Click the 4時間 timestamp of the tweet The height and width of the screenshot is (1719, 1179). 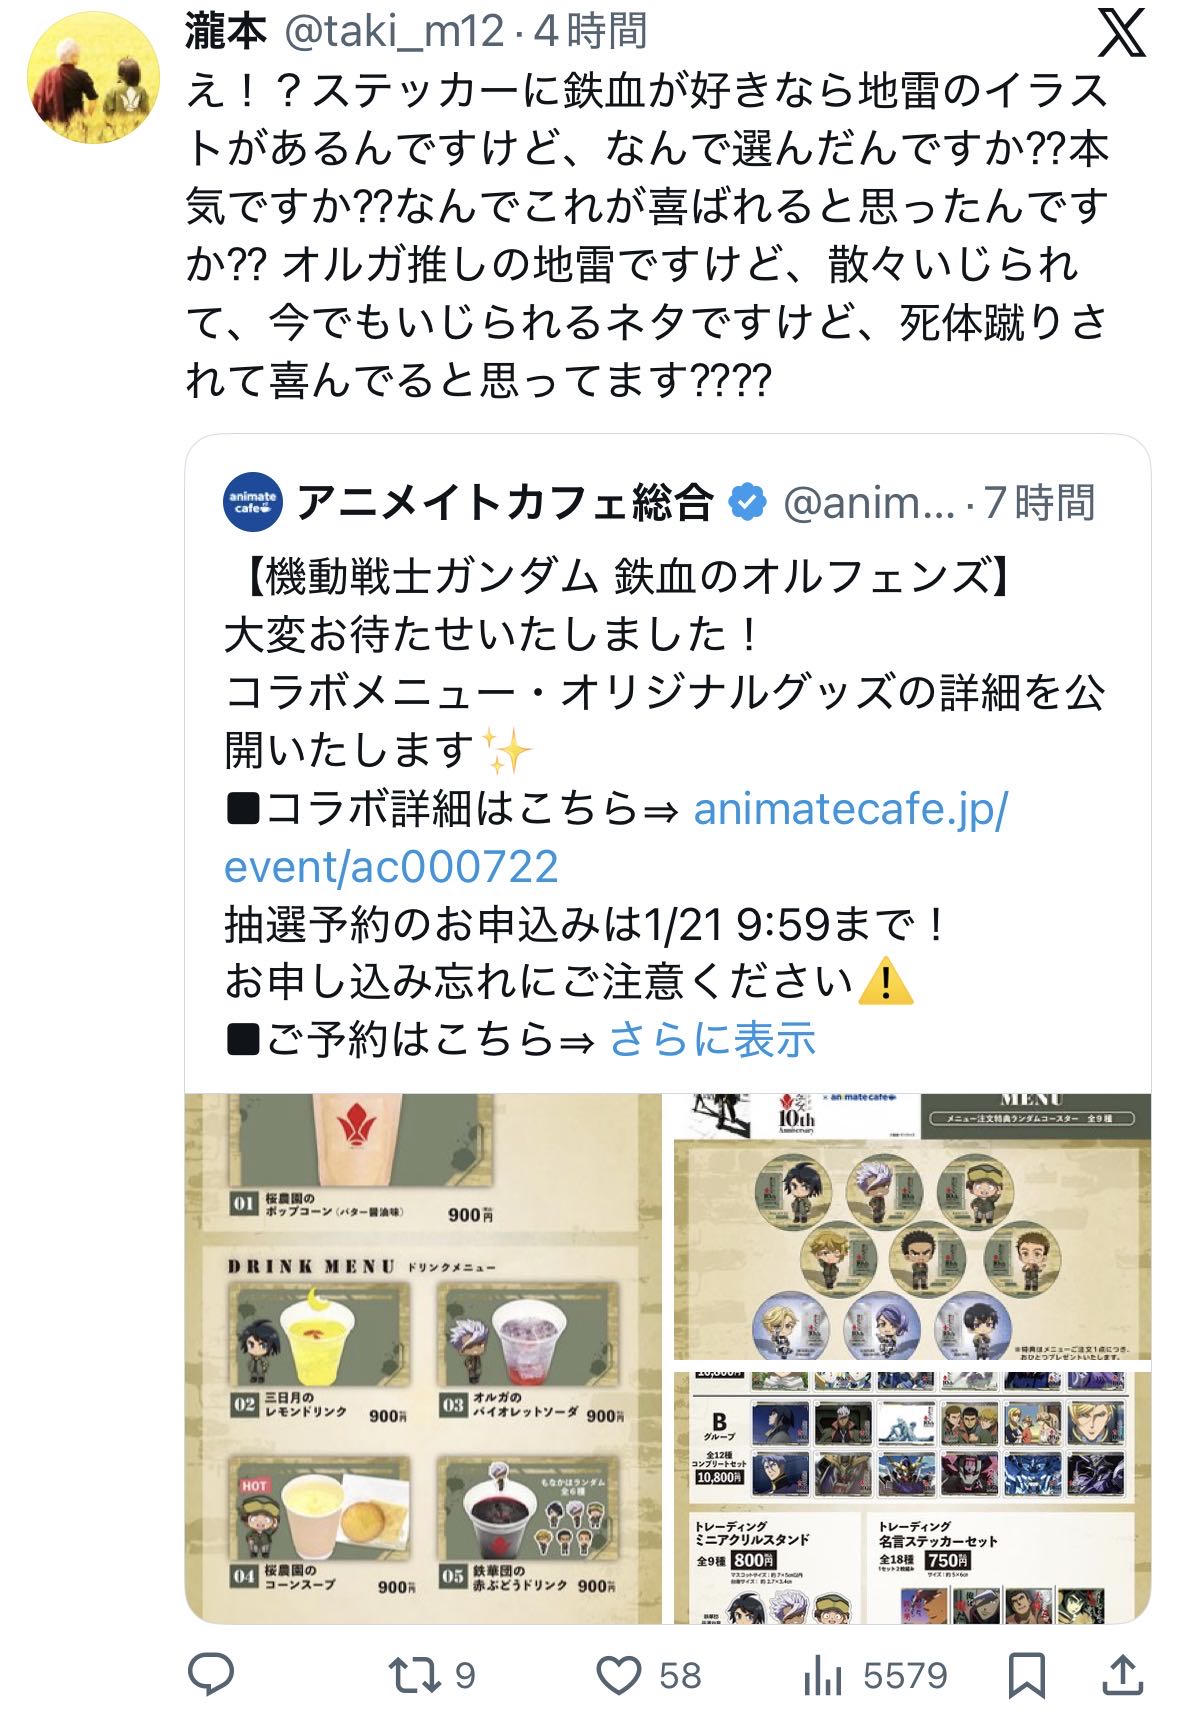(x=590, y=32)
